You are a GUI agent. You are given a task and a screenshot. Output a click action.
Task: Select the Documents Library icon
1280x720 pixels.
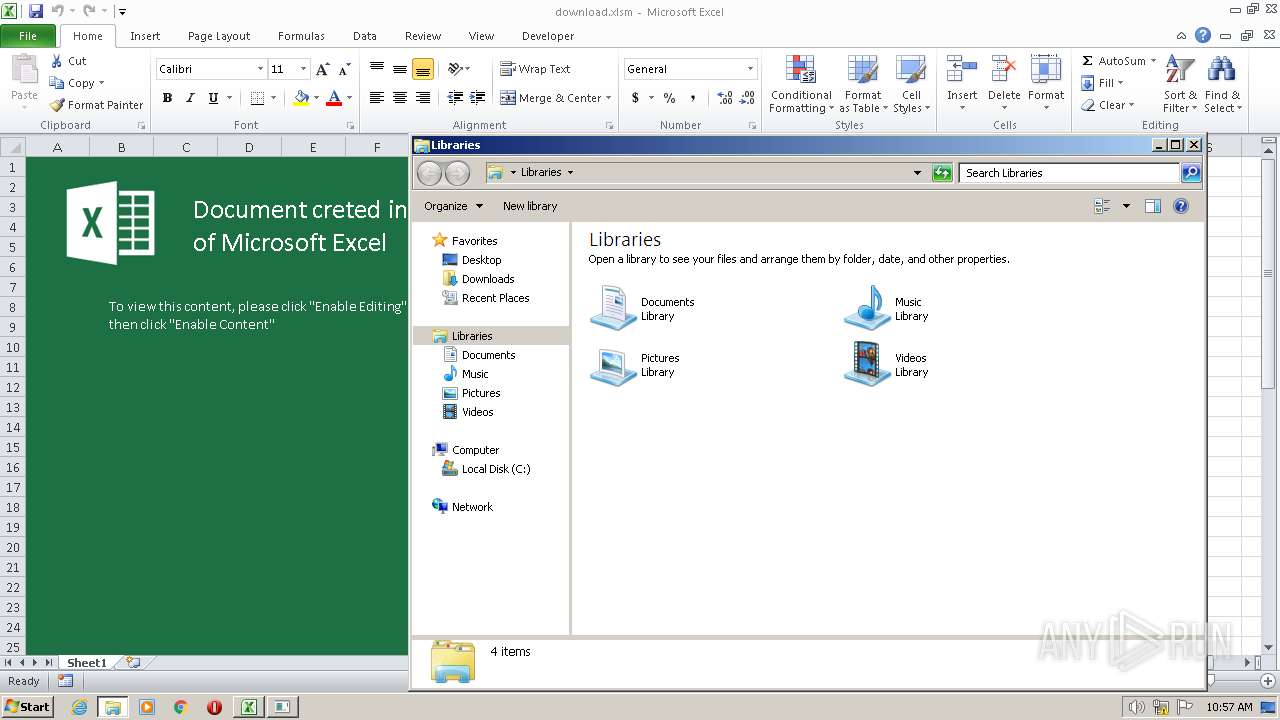(x=612, y=308)
